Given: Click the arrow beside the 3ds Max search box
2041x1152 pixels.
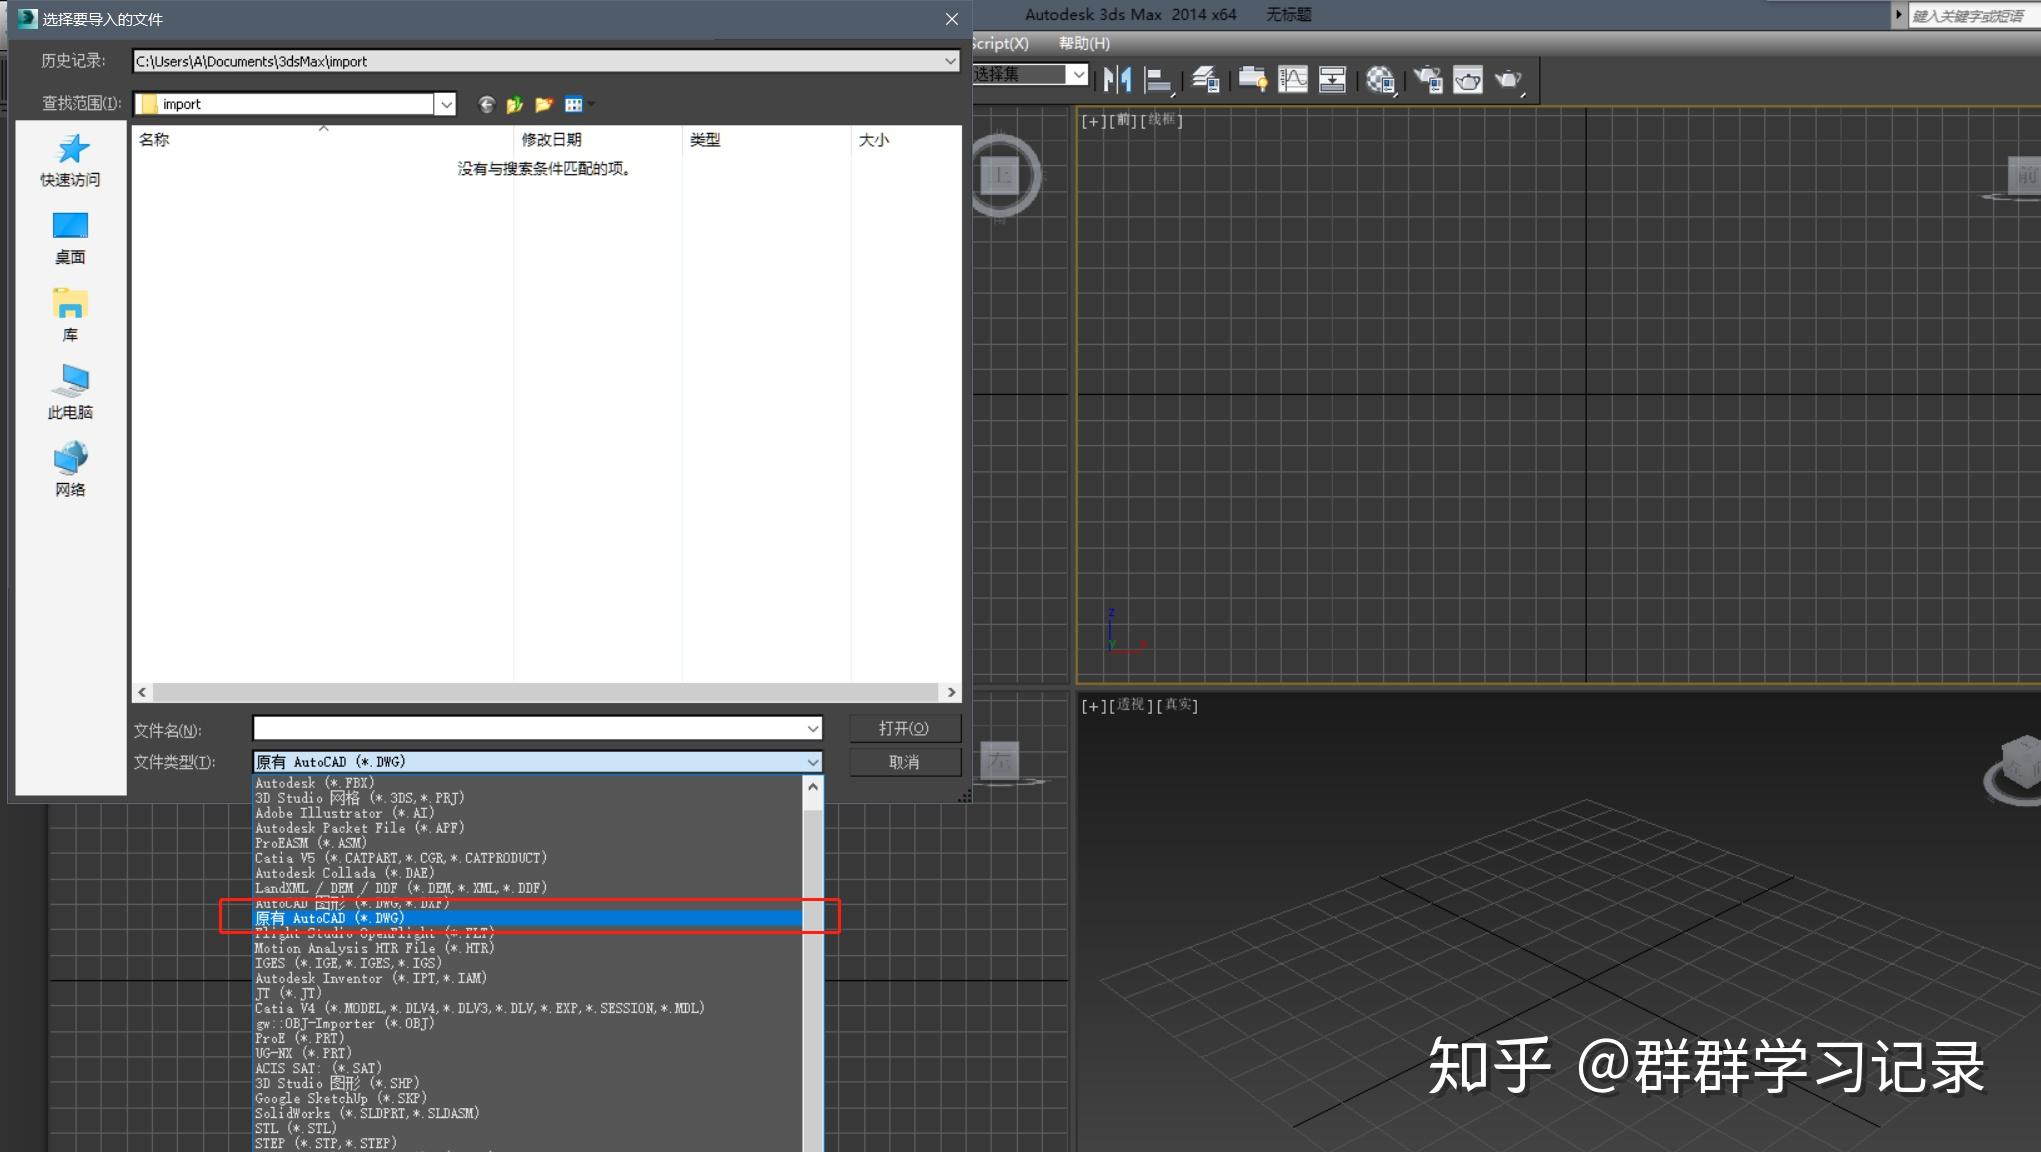Looking at the screenshot, I should click(x=1898, y=15).
